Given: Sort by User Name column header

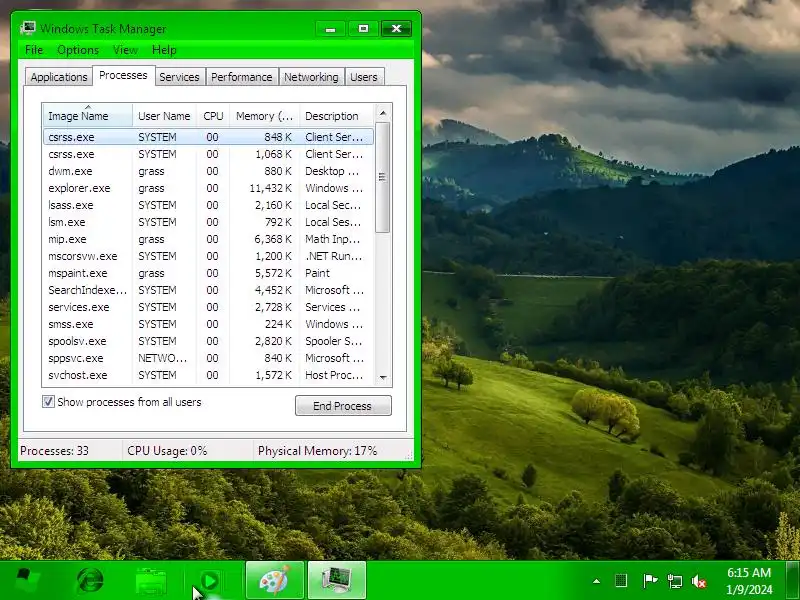Looking at the screenshot, I should [x=164, y=116].
